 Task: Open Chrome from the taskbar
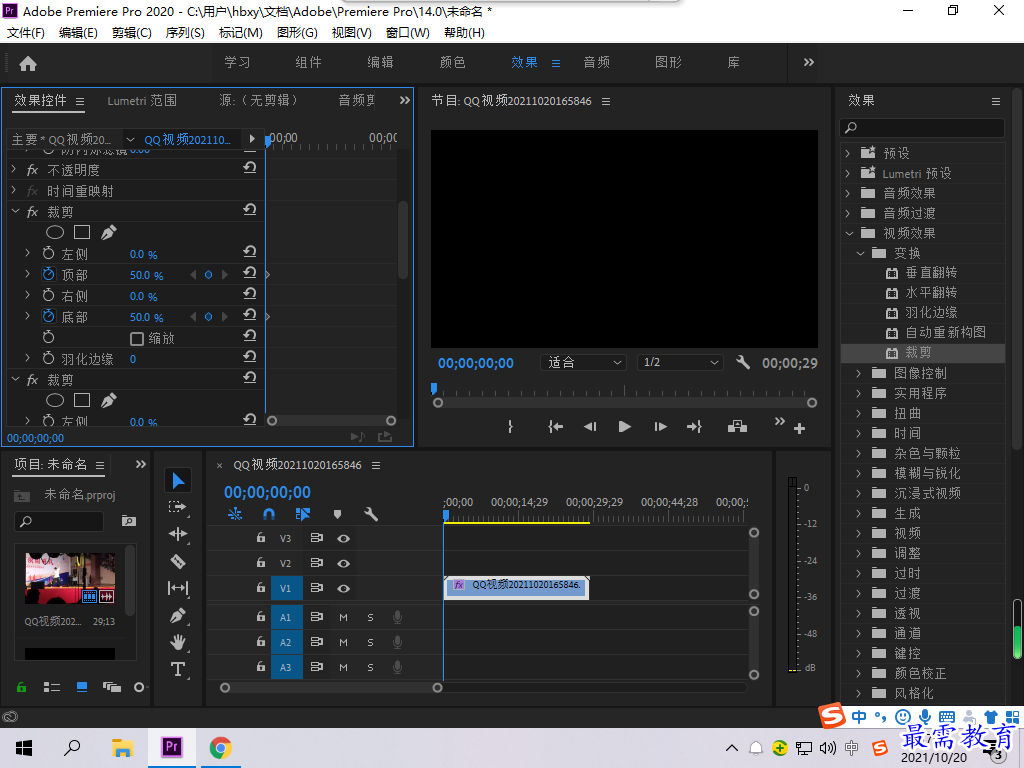coord(221,747)
